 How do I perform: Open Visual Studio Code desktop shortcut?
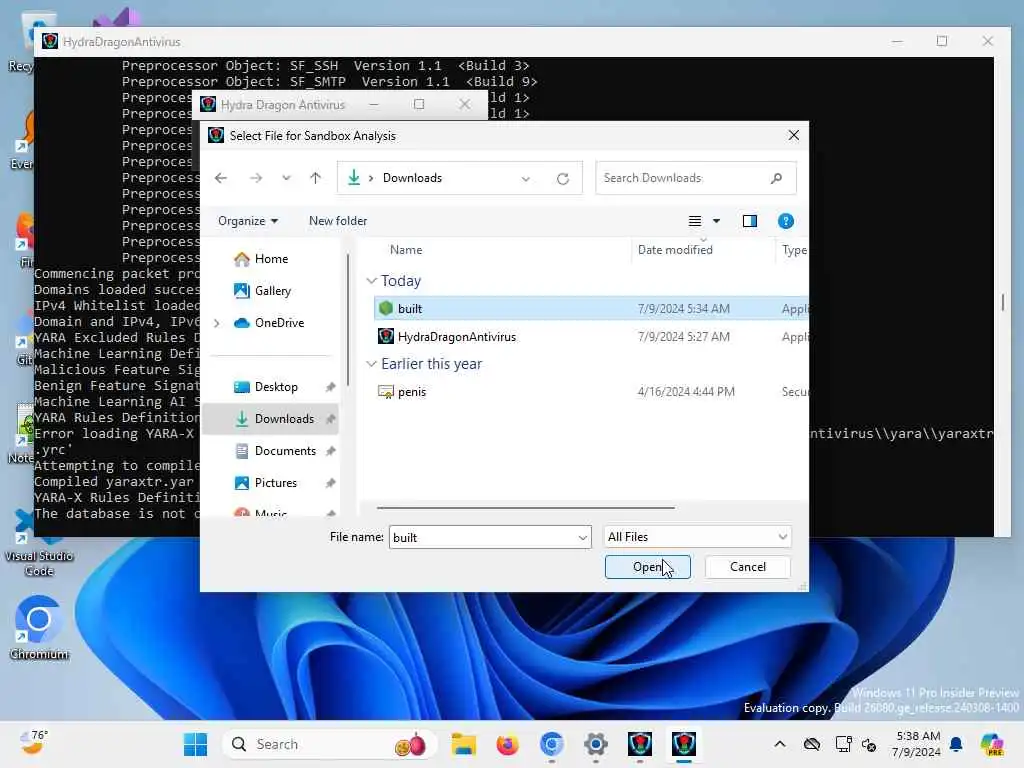click(x=39, y=543)
